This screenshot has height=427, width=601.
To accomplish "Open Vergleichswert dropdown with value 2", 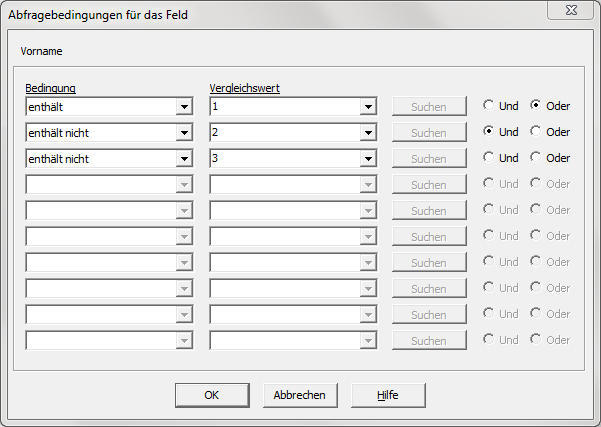I will tap(368, 132).
